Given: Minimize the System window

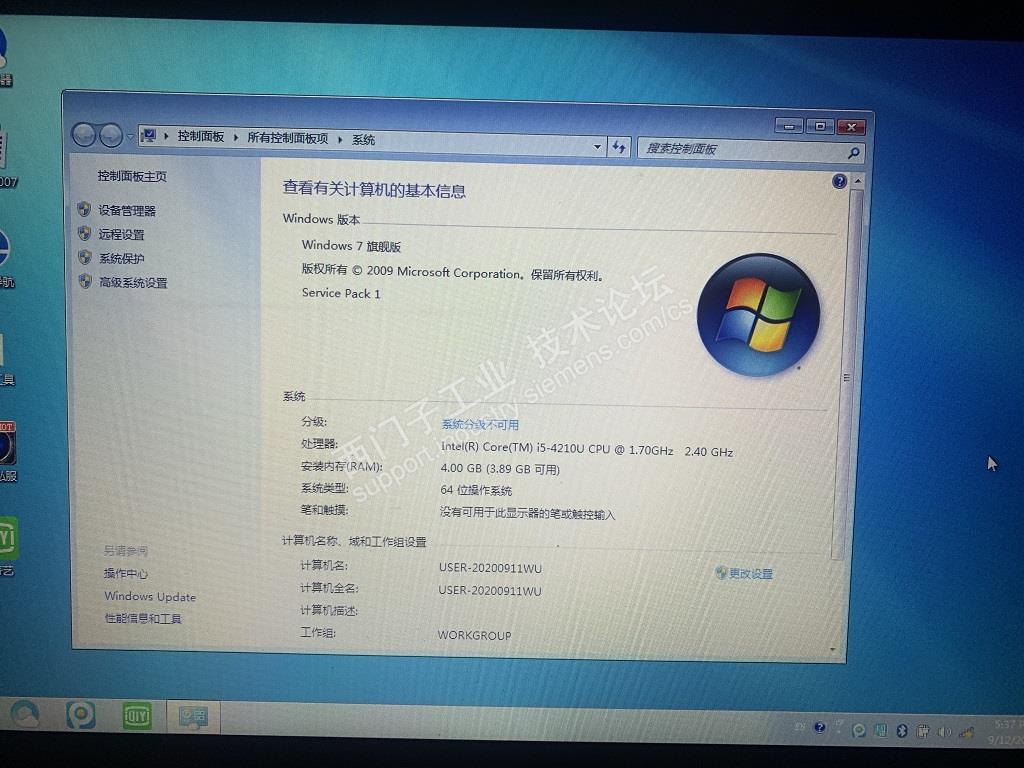Looking at the screenshot, I should [x=789, y=127].
